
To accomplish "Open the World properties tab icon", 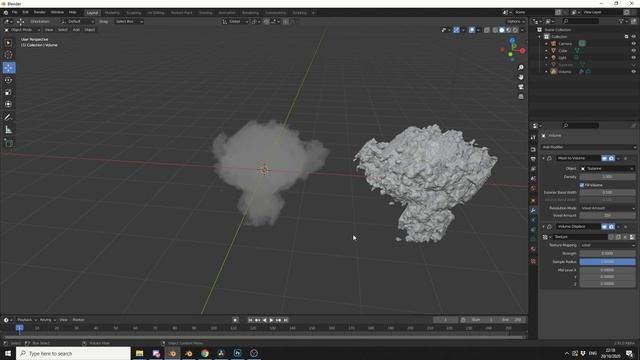I will [x=533, y=189].
